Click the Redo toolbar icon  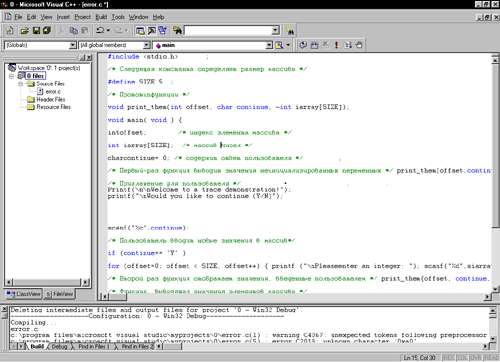pyautogui.click(x=118, y=31)
